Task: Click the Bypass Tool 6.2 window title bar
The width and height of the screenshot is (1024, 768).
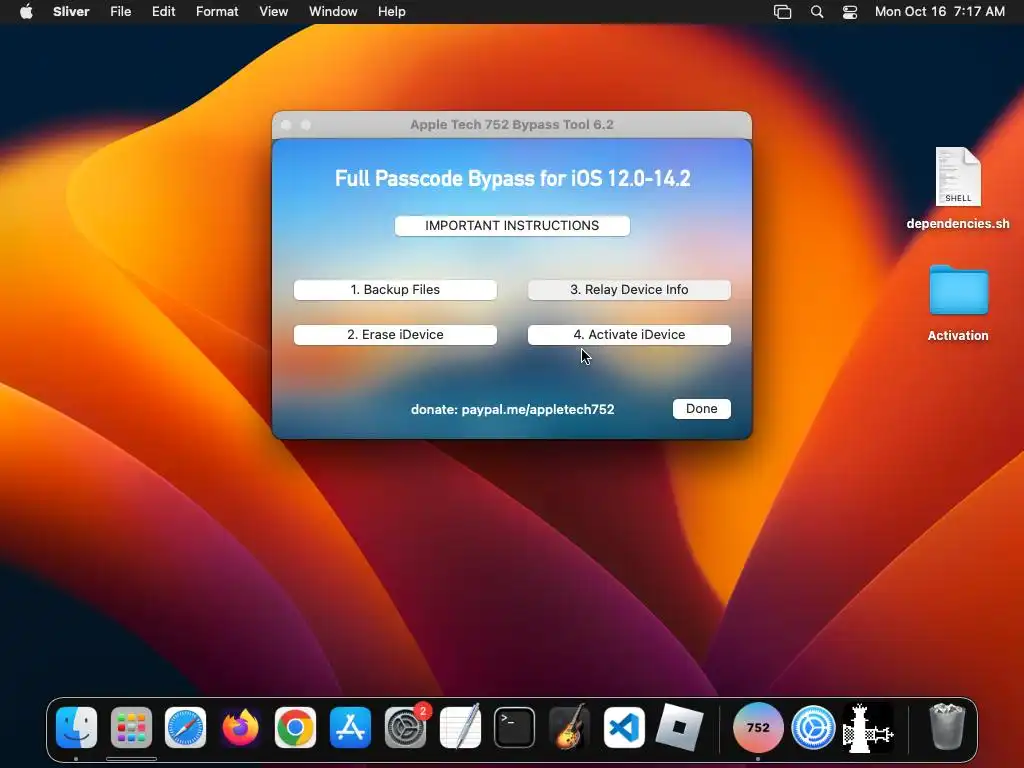Action: (512, 125)
